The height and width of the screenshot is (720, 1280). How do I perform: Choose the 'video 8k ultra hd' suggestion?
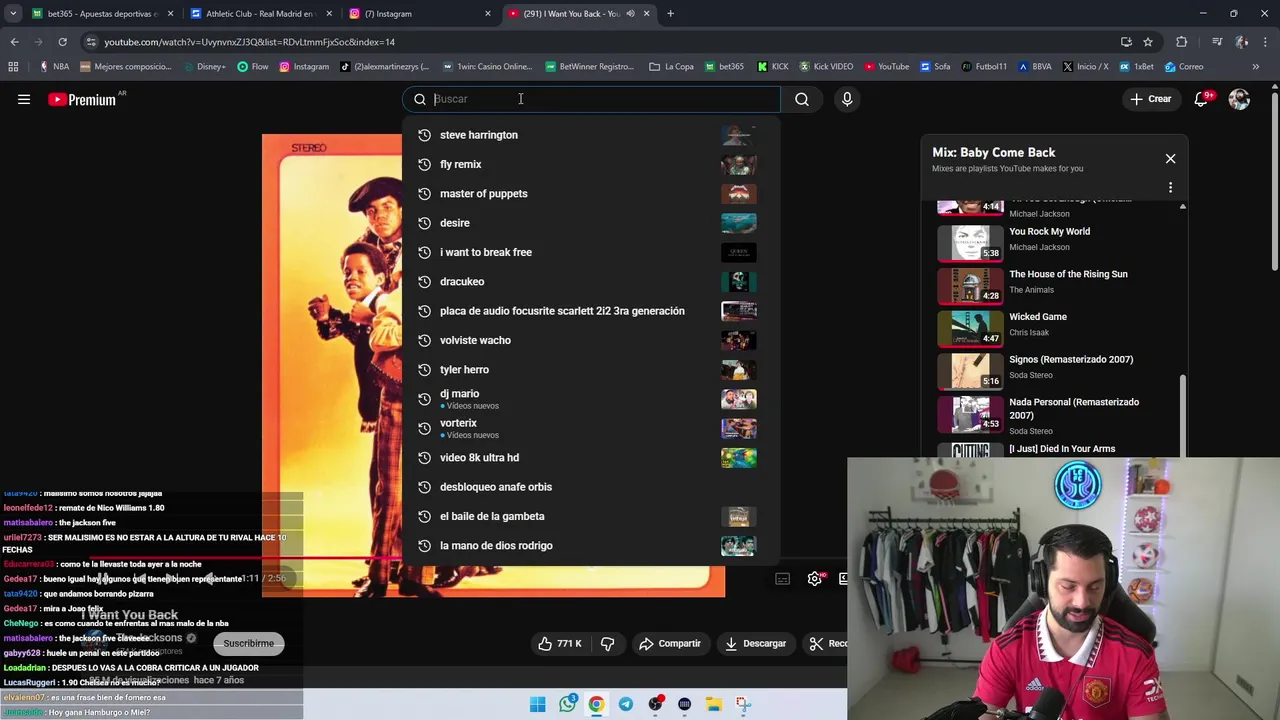click(x=591, y=458)
